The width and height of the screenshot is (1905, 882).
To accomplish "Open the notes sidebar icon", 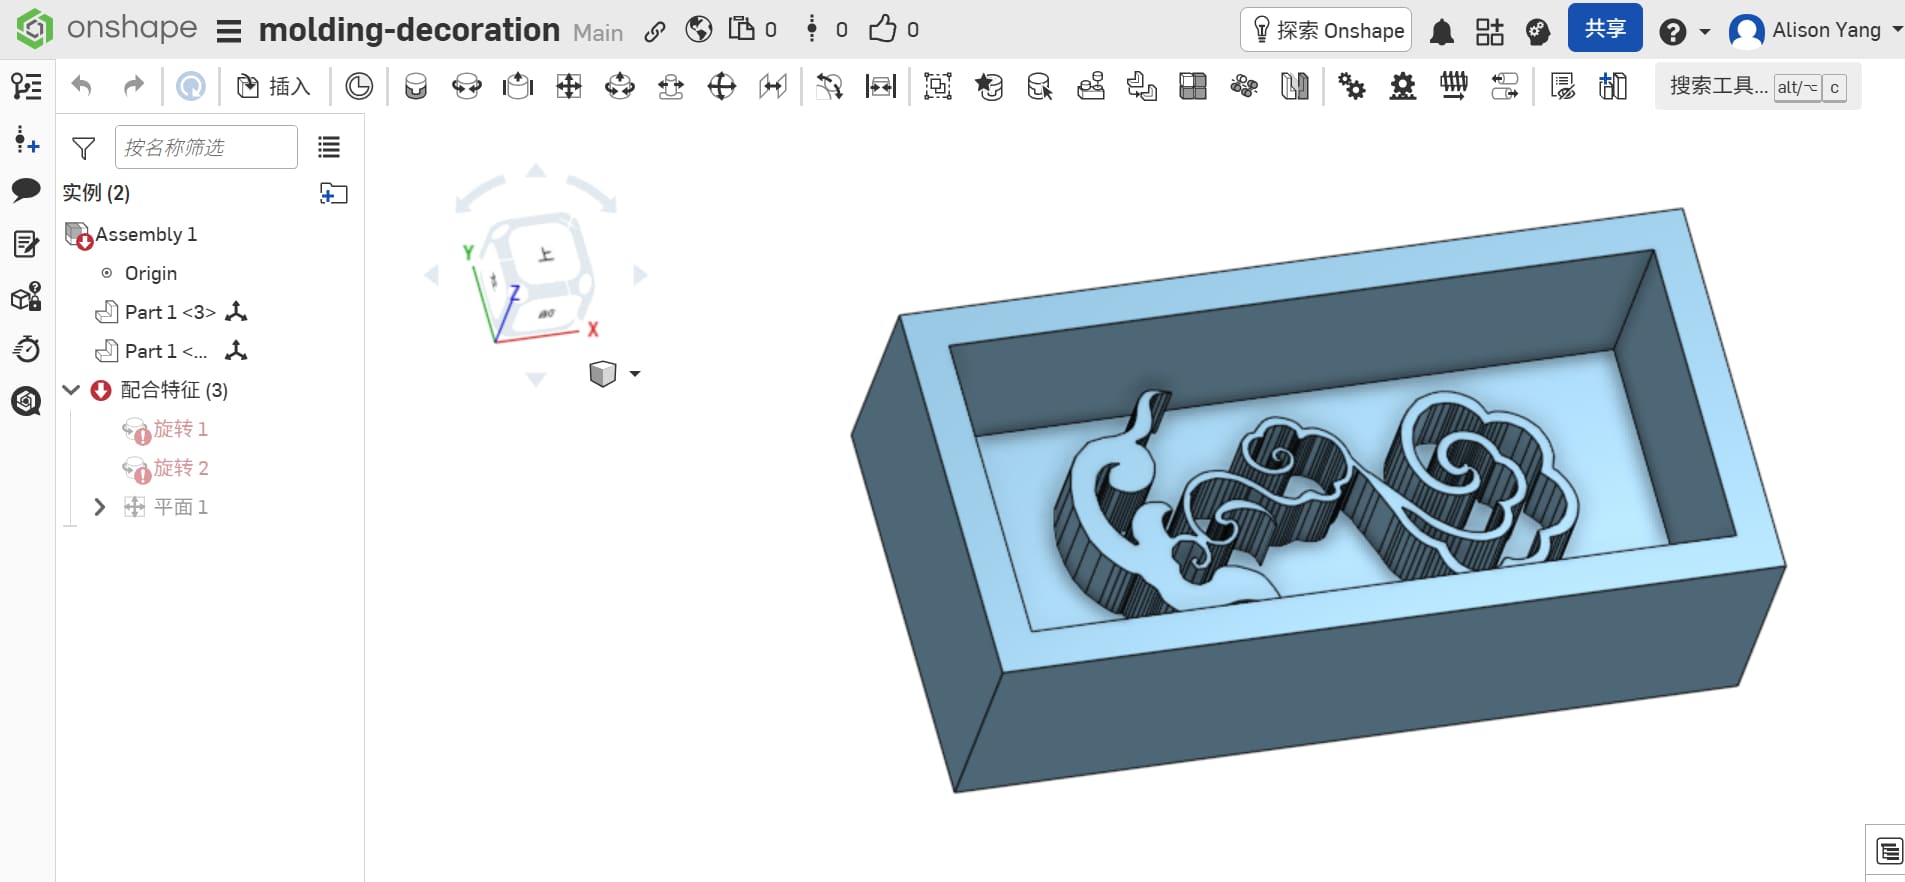I will pos(27,244).
